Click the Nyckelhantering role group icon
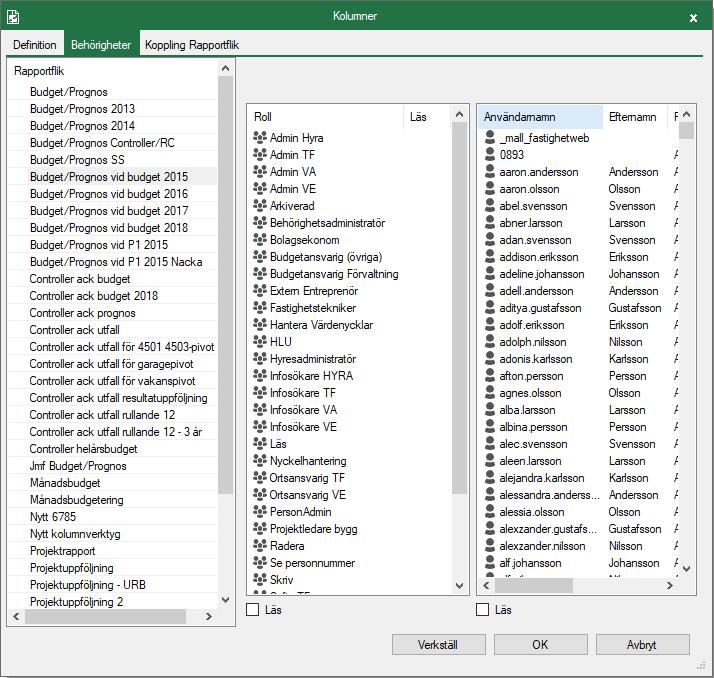 [x=260, y=460]
